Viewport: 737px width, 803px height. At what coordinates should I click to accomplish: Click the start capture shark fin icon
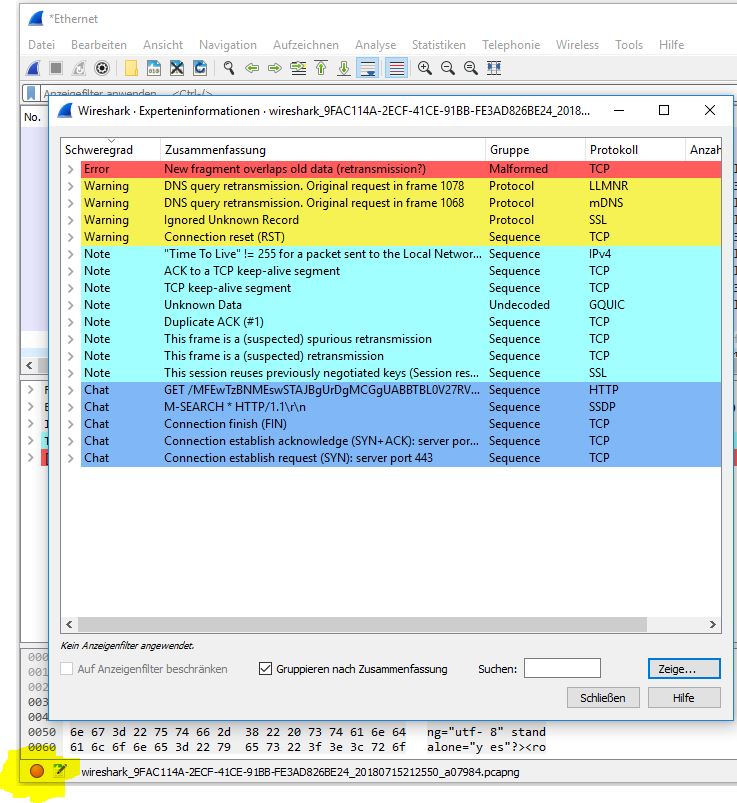pos(33,68)
